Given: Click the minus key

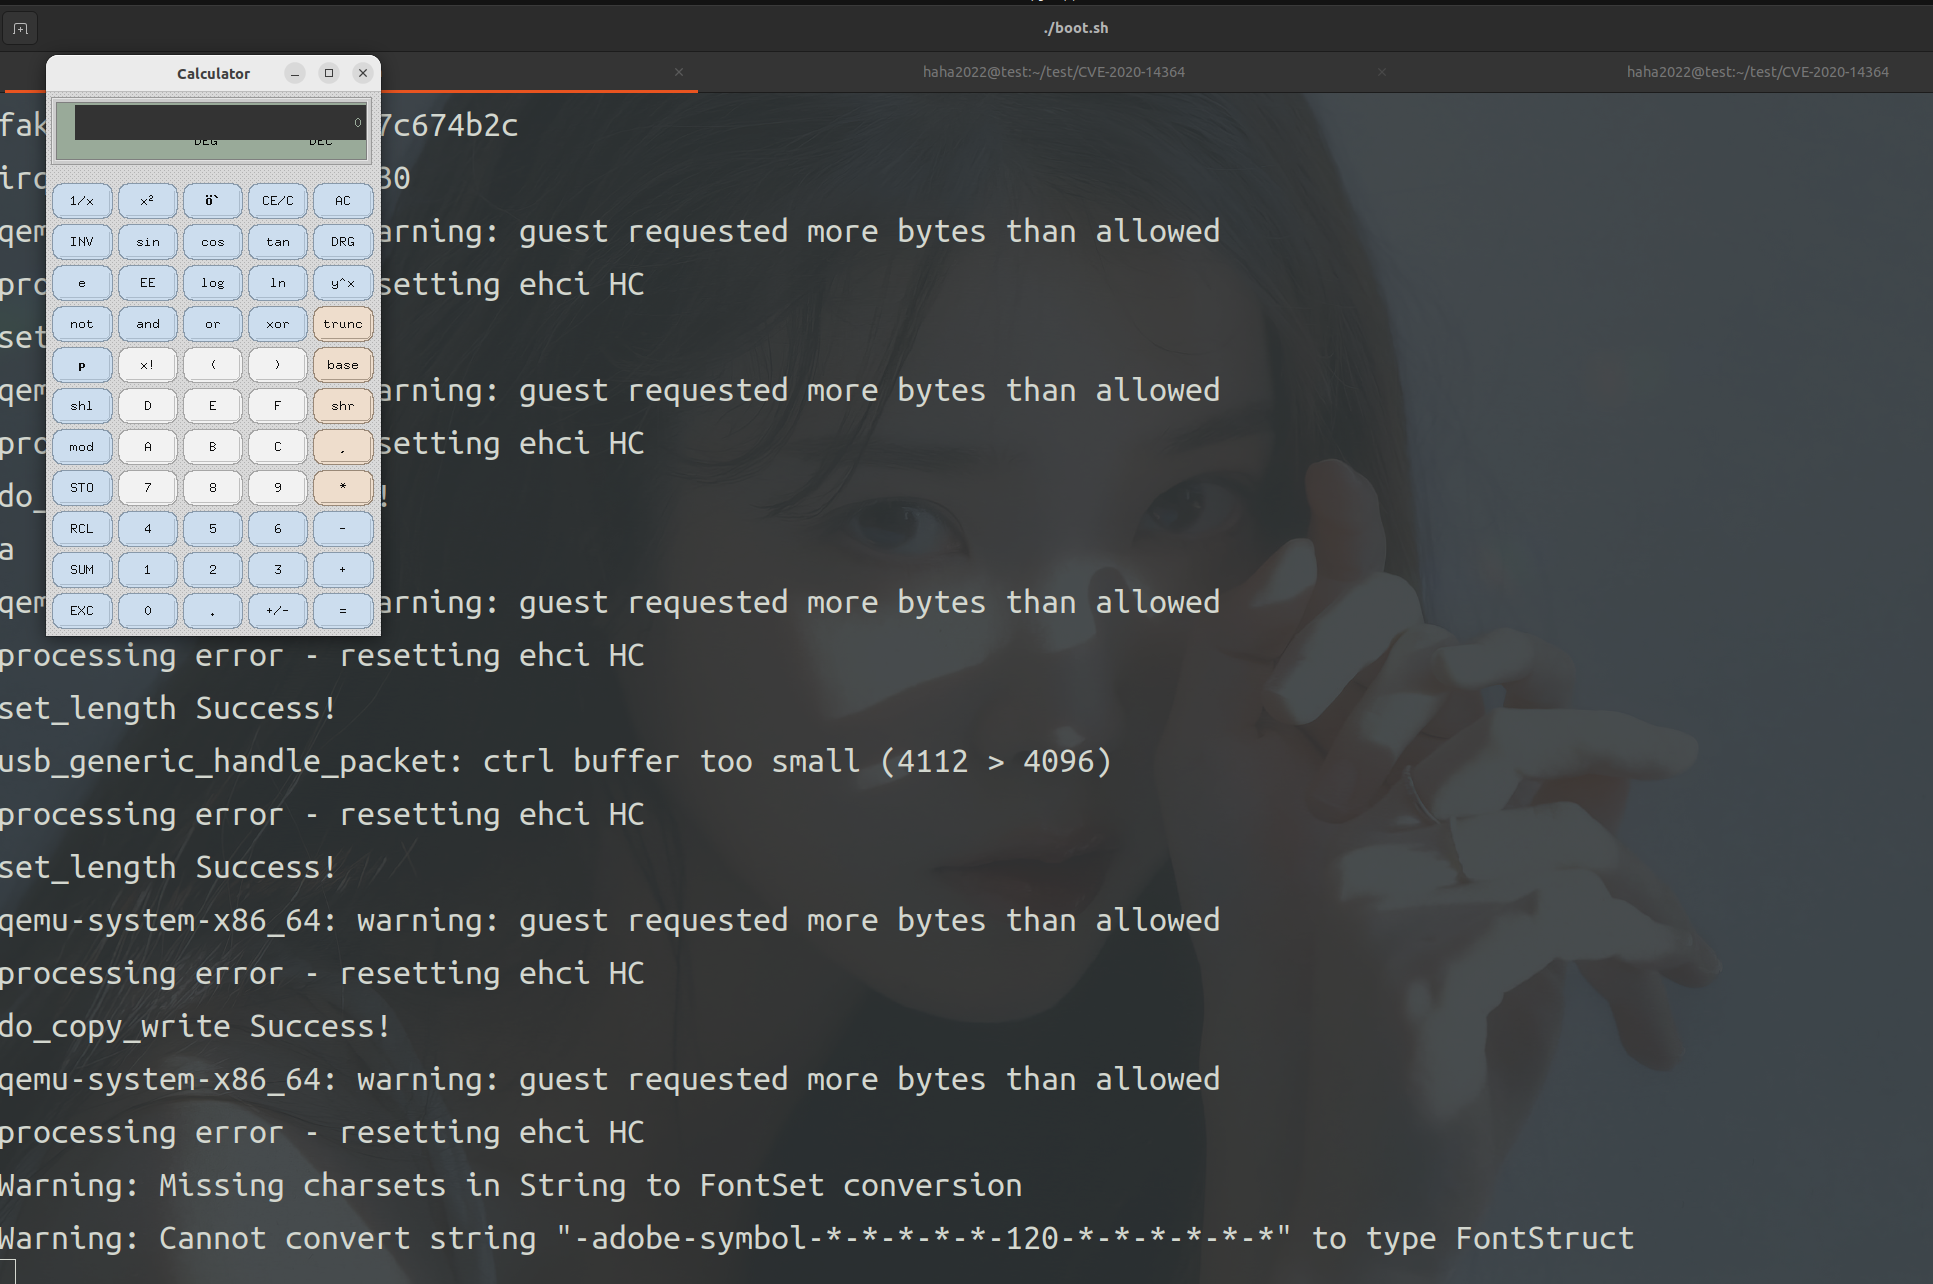Looking at the screenshot, I should [343, 529].
